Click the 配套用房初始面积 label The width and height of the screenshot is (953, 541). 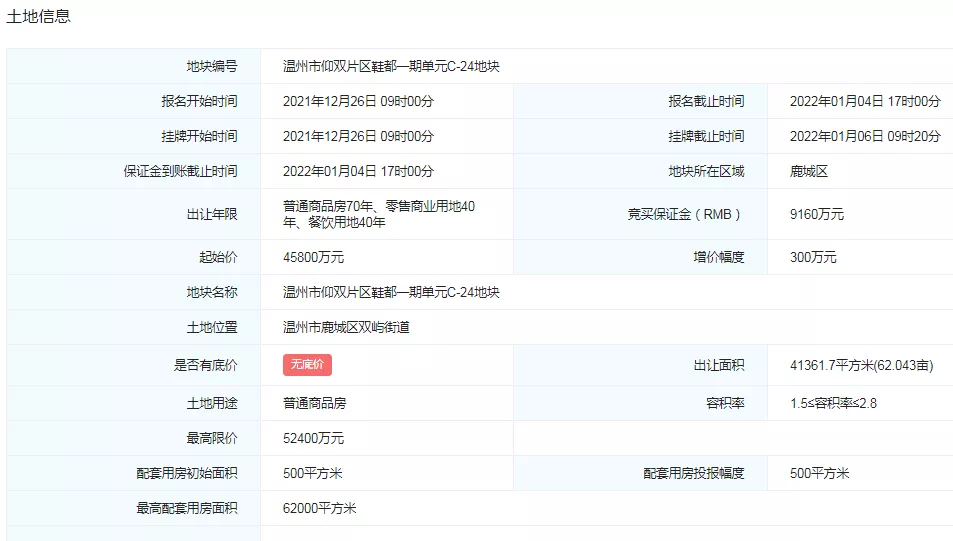[x=187, y=473]
